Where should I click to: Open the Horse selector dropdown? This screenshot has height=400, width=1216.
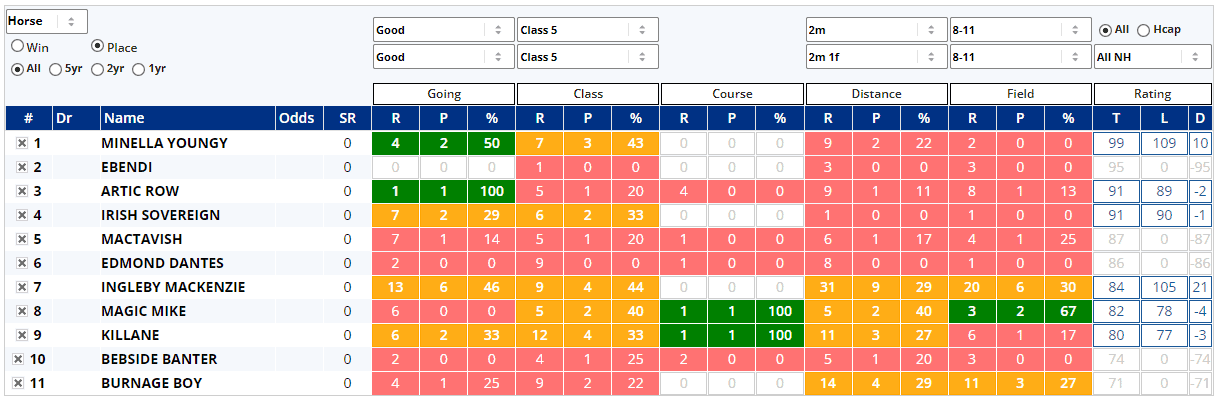click(47, 21)
